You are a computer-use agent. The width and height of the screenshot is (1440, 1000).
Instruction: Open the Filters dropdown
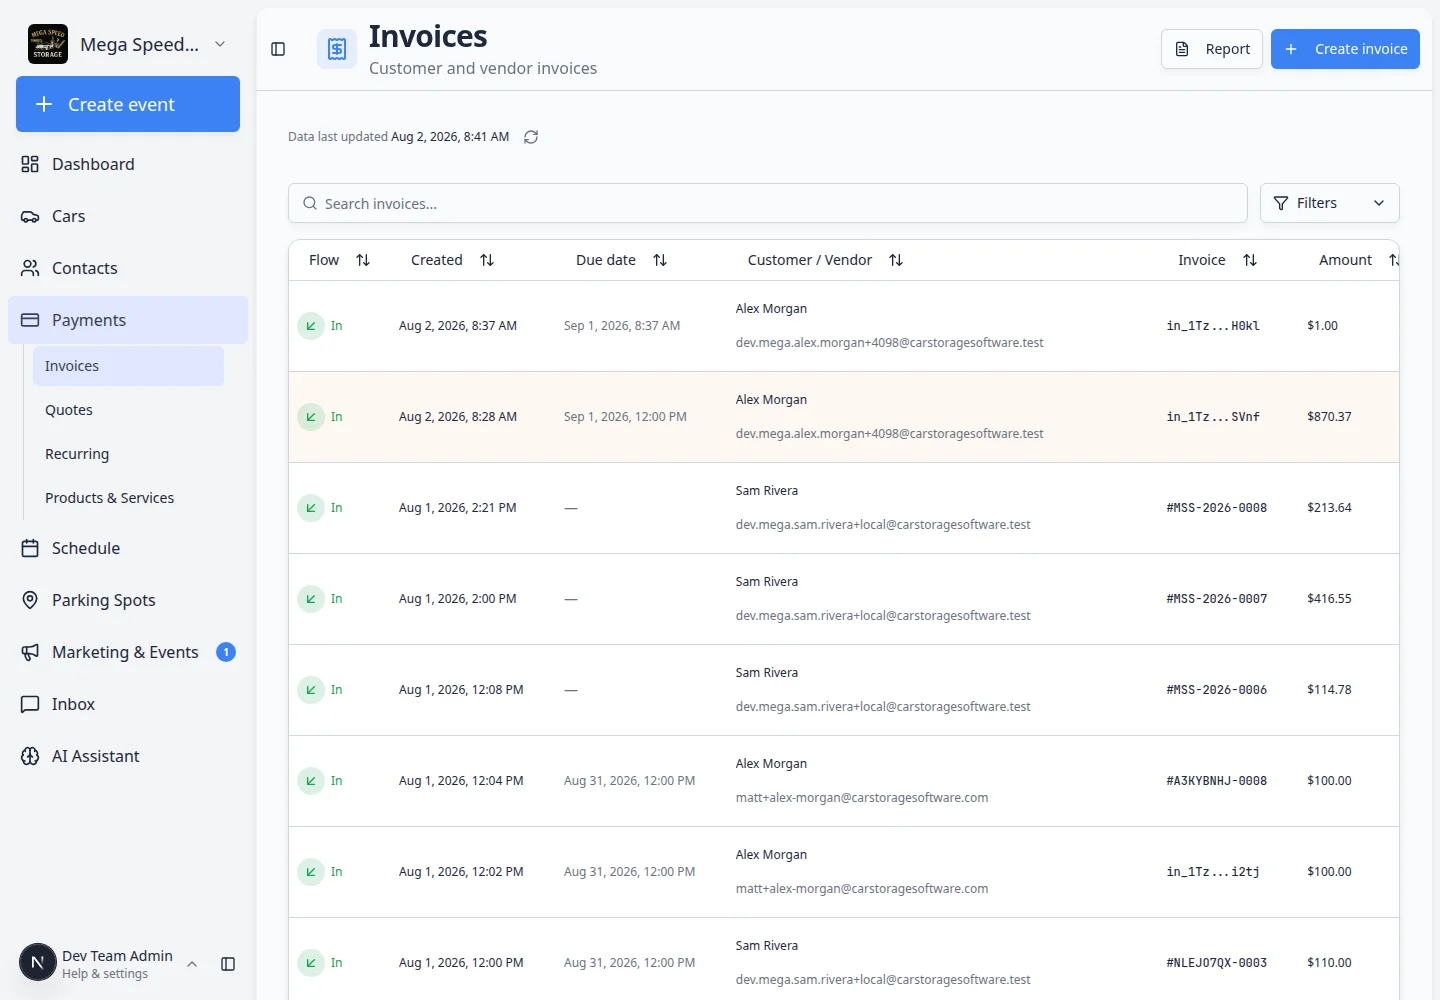(1329, 203)
